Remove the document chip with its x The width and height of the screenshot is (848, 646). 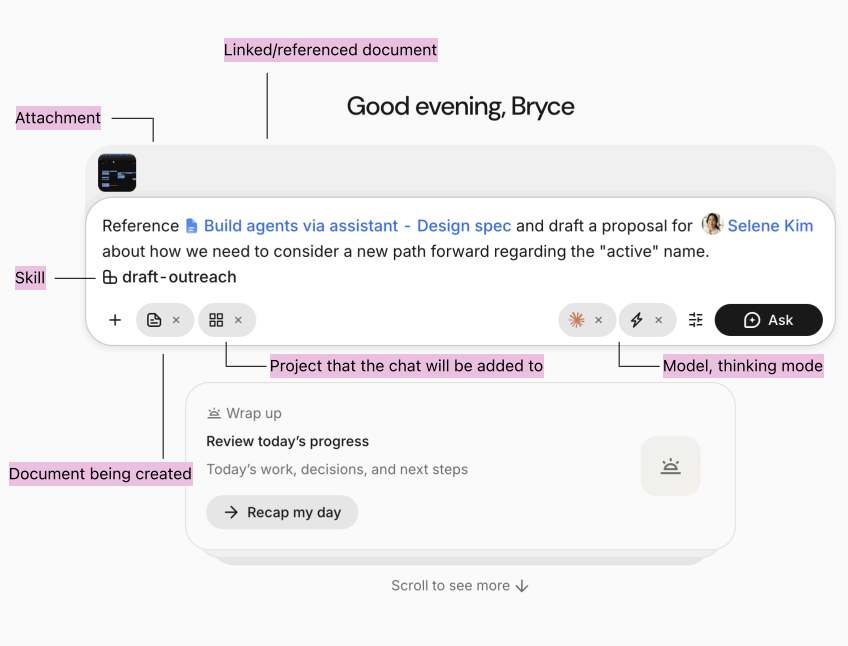coord(176,320)
